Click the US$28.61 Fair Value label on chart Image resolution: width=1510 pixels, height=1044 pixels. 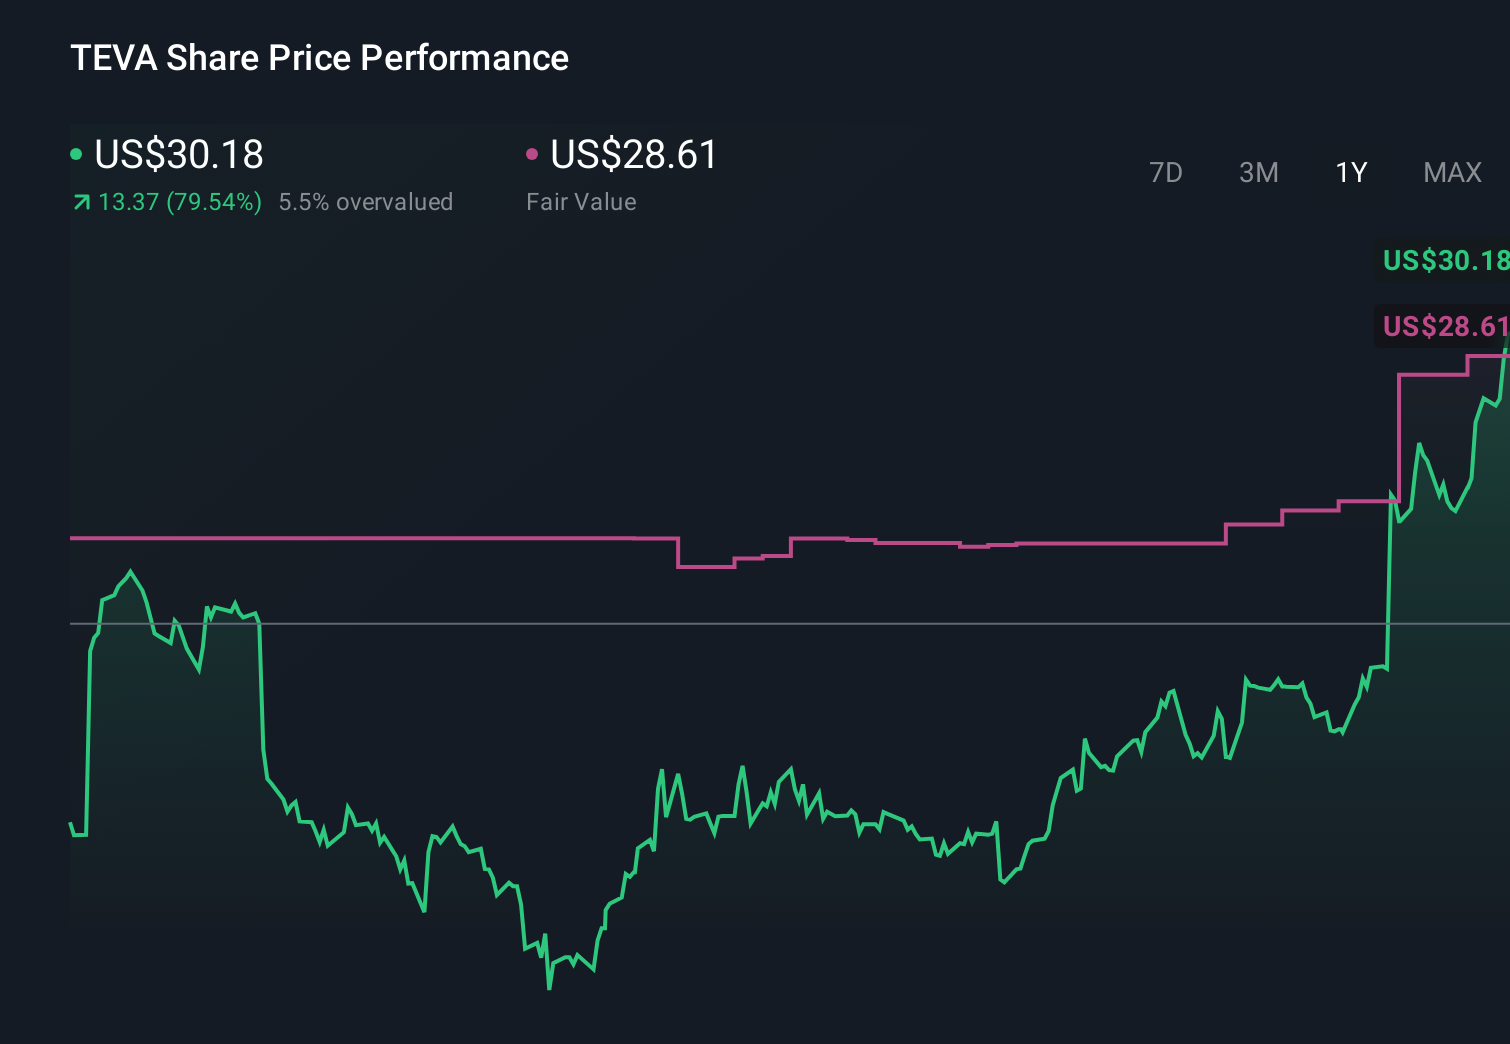[1444, 325]
